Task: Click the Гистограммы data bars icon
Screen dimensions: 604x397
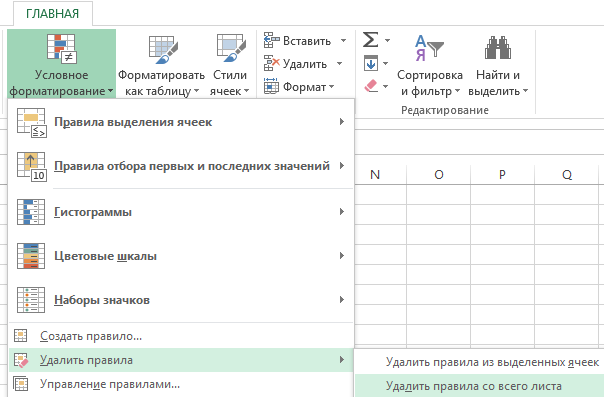Action: pos(31,212)
